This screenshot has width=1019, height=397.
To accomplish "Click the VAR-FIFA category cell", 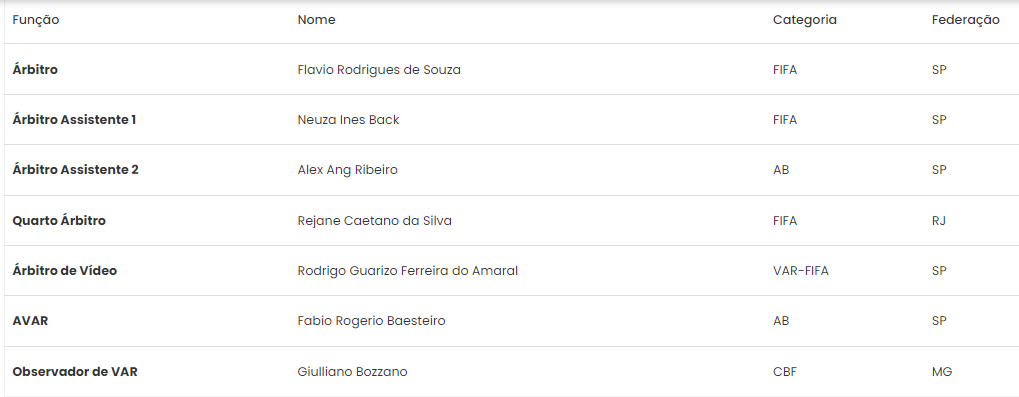I will click(801, 271).
